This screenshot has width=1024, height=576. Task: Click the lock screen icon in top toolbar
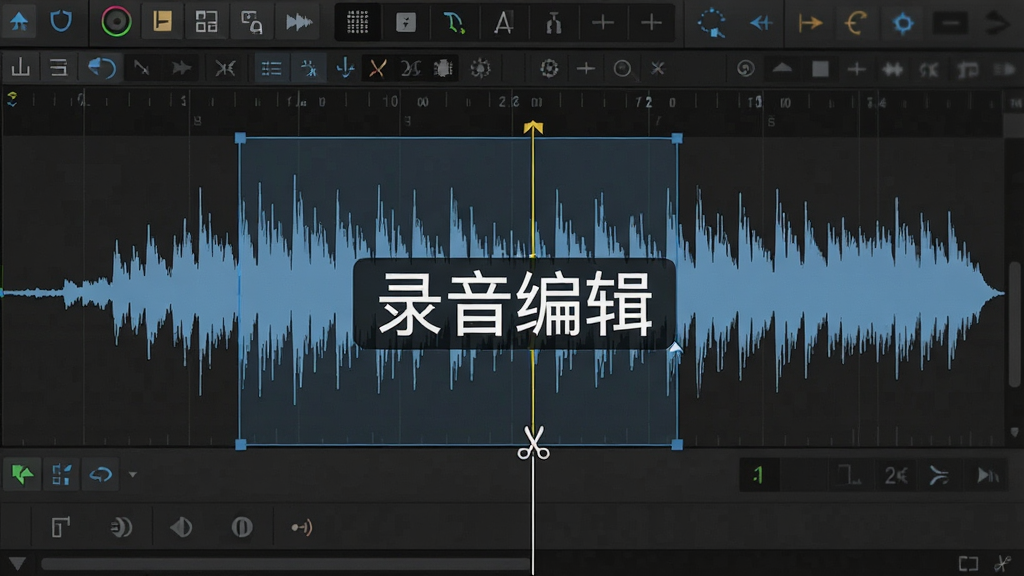tap(251, 22)
